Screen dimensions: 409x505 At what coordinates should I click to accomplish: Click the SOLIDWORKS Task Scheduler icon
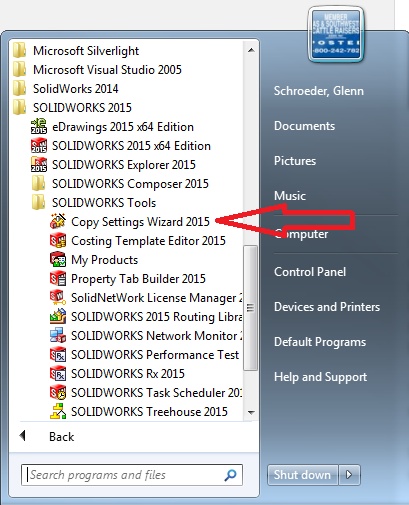tap(58, 392)
